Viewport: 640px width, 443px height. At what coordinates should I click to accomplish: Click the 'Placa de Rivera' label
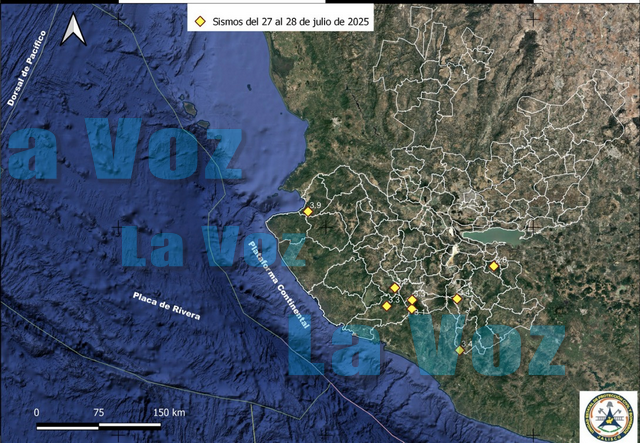(x=167, y=307)
